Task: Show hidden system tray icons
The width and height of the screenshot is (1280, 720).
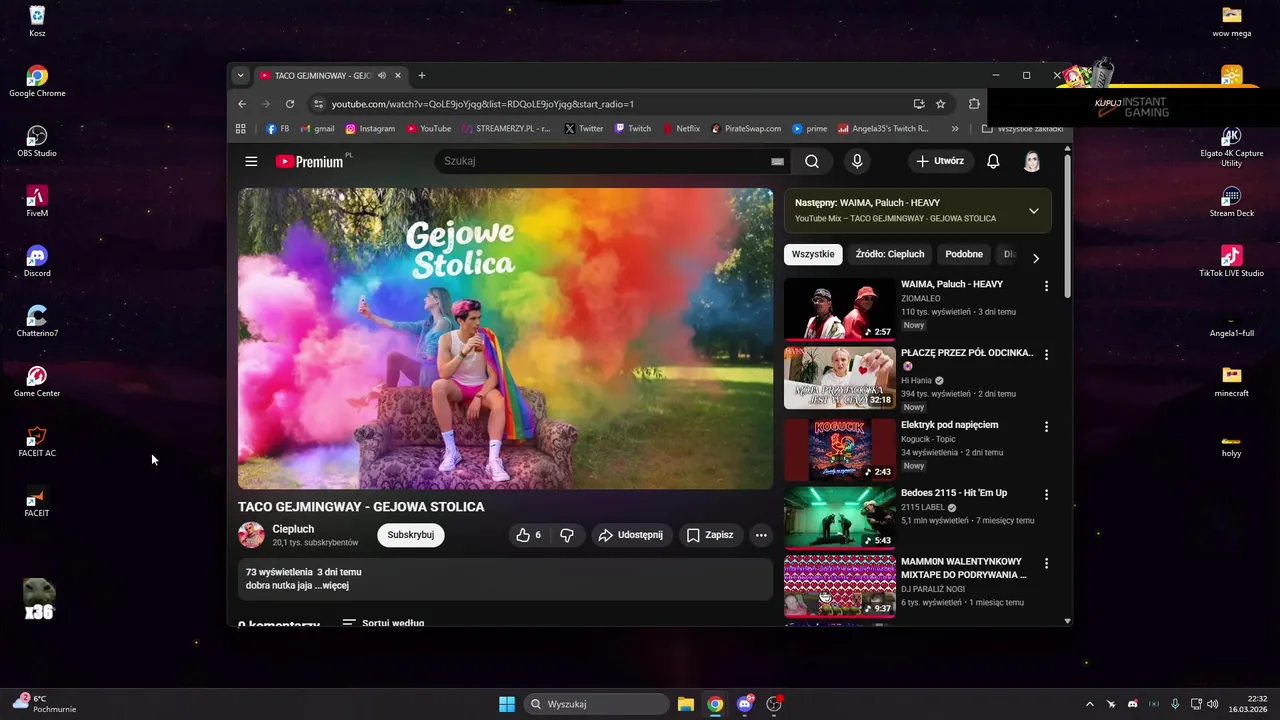Action: 1090,704
